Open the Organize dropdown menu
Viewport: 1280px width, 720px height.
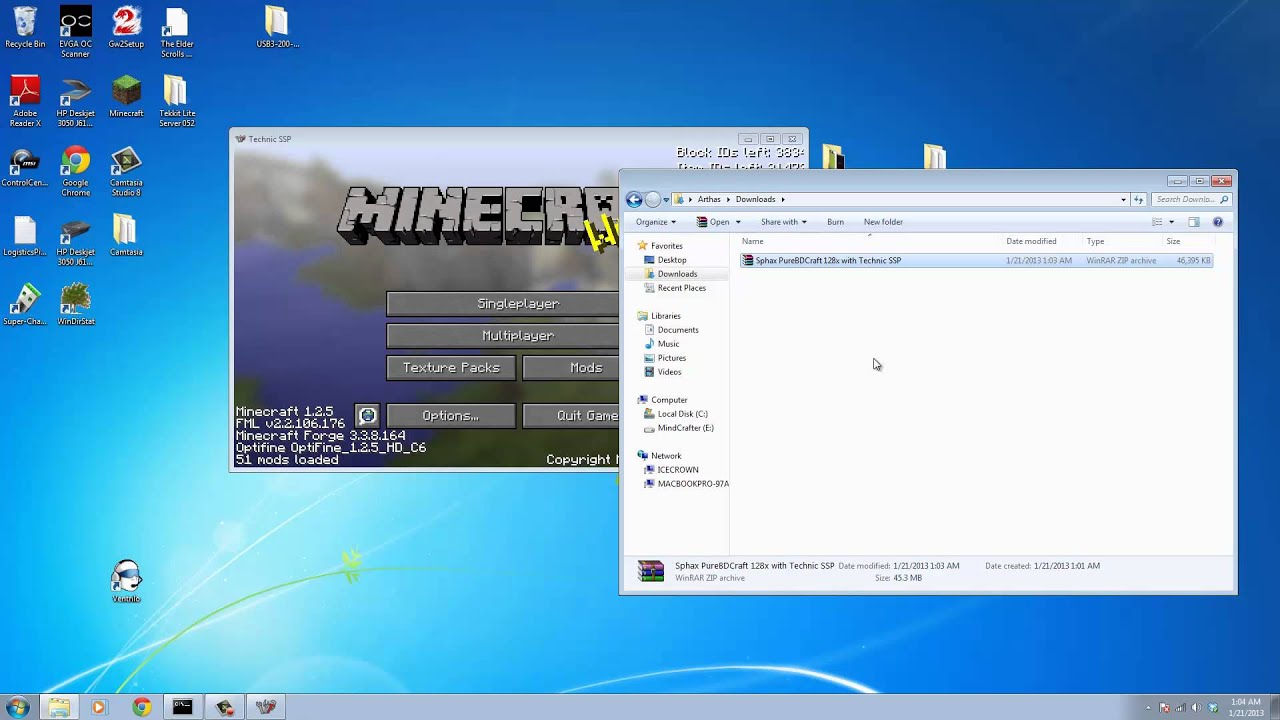(656, 222)
